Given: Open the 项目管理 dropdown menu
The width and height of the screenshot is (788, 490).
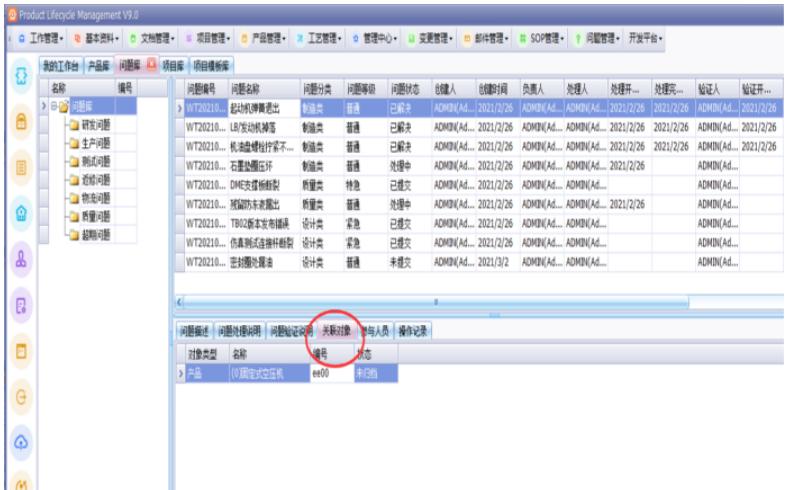Looking at the screenshot, I should click(x=205, y=38).
